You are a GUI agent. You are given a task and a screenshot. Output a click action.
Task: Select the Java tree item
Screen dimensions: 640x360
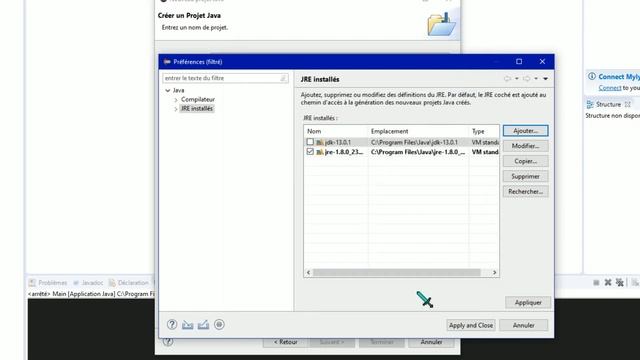[178, 90]
